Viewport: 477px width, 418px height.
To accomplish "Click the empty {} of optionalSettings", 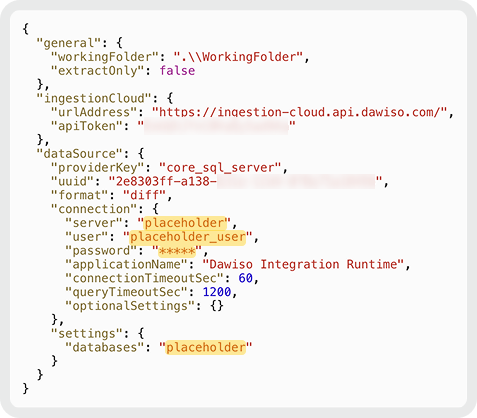I will 216,306.
